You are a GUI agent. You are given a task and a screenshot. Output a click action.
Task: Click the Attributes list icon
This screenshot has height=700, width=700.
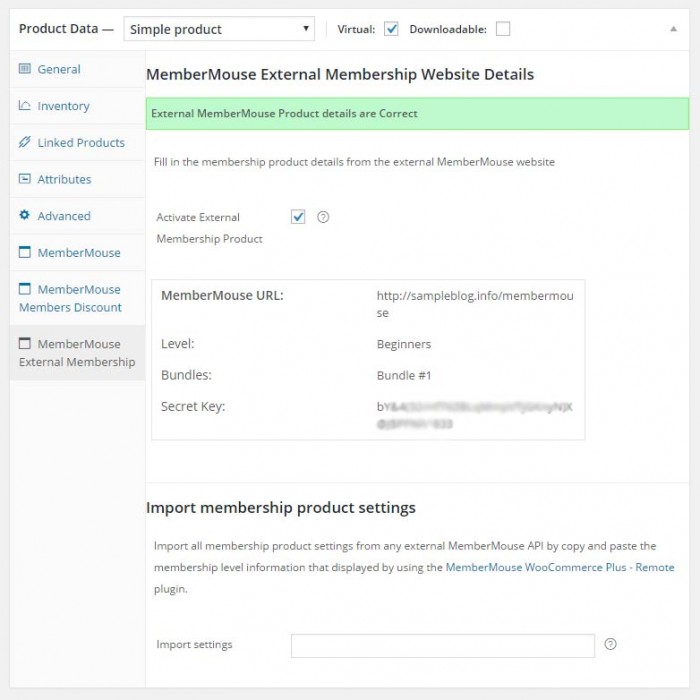pyautogui.click(x=25, y=180)
